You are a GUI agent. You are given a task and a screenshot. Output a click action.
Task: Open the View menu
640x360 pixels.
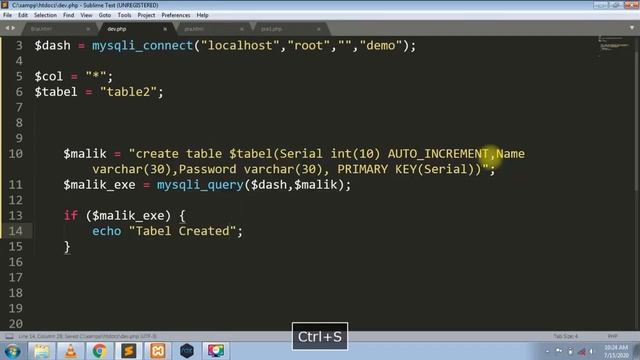tap(87, 15)
